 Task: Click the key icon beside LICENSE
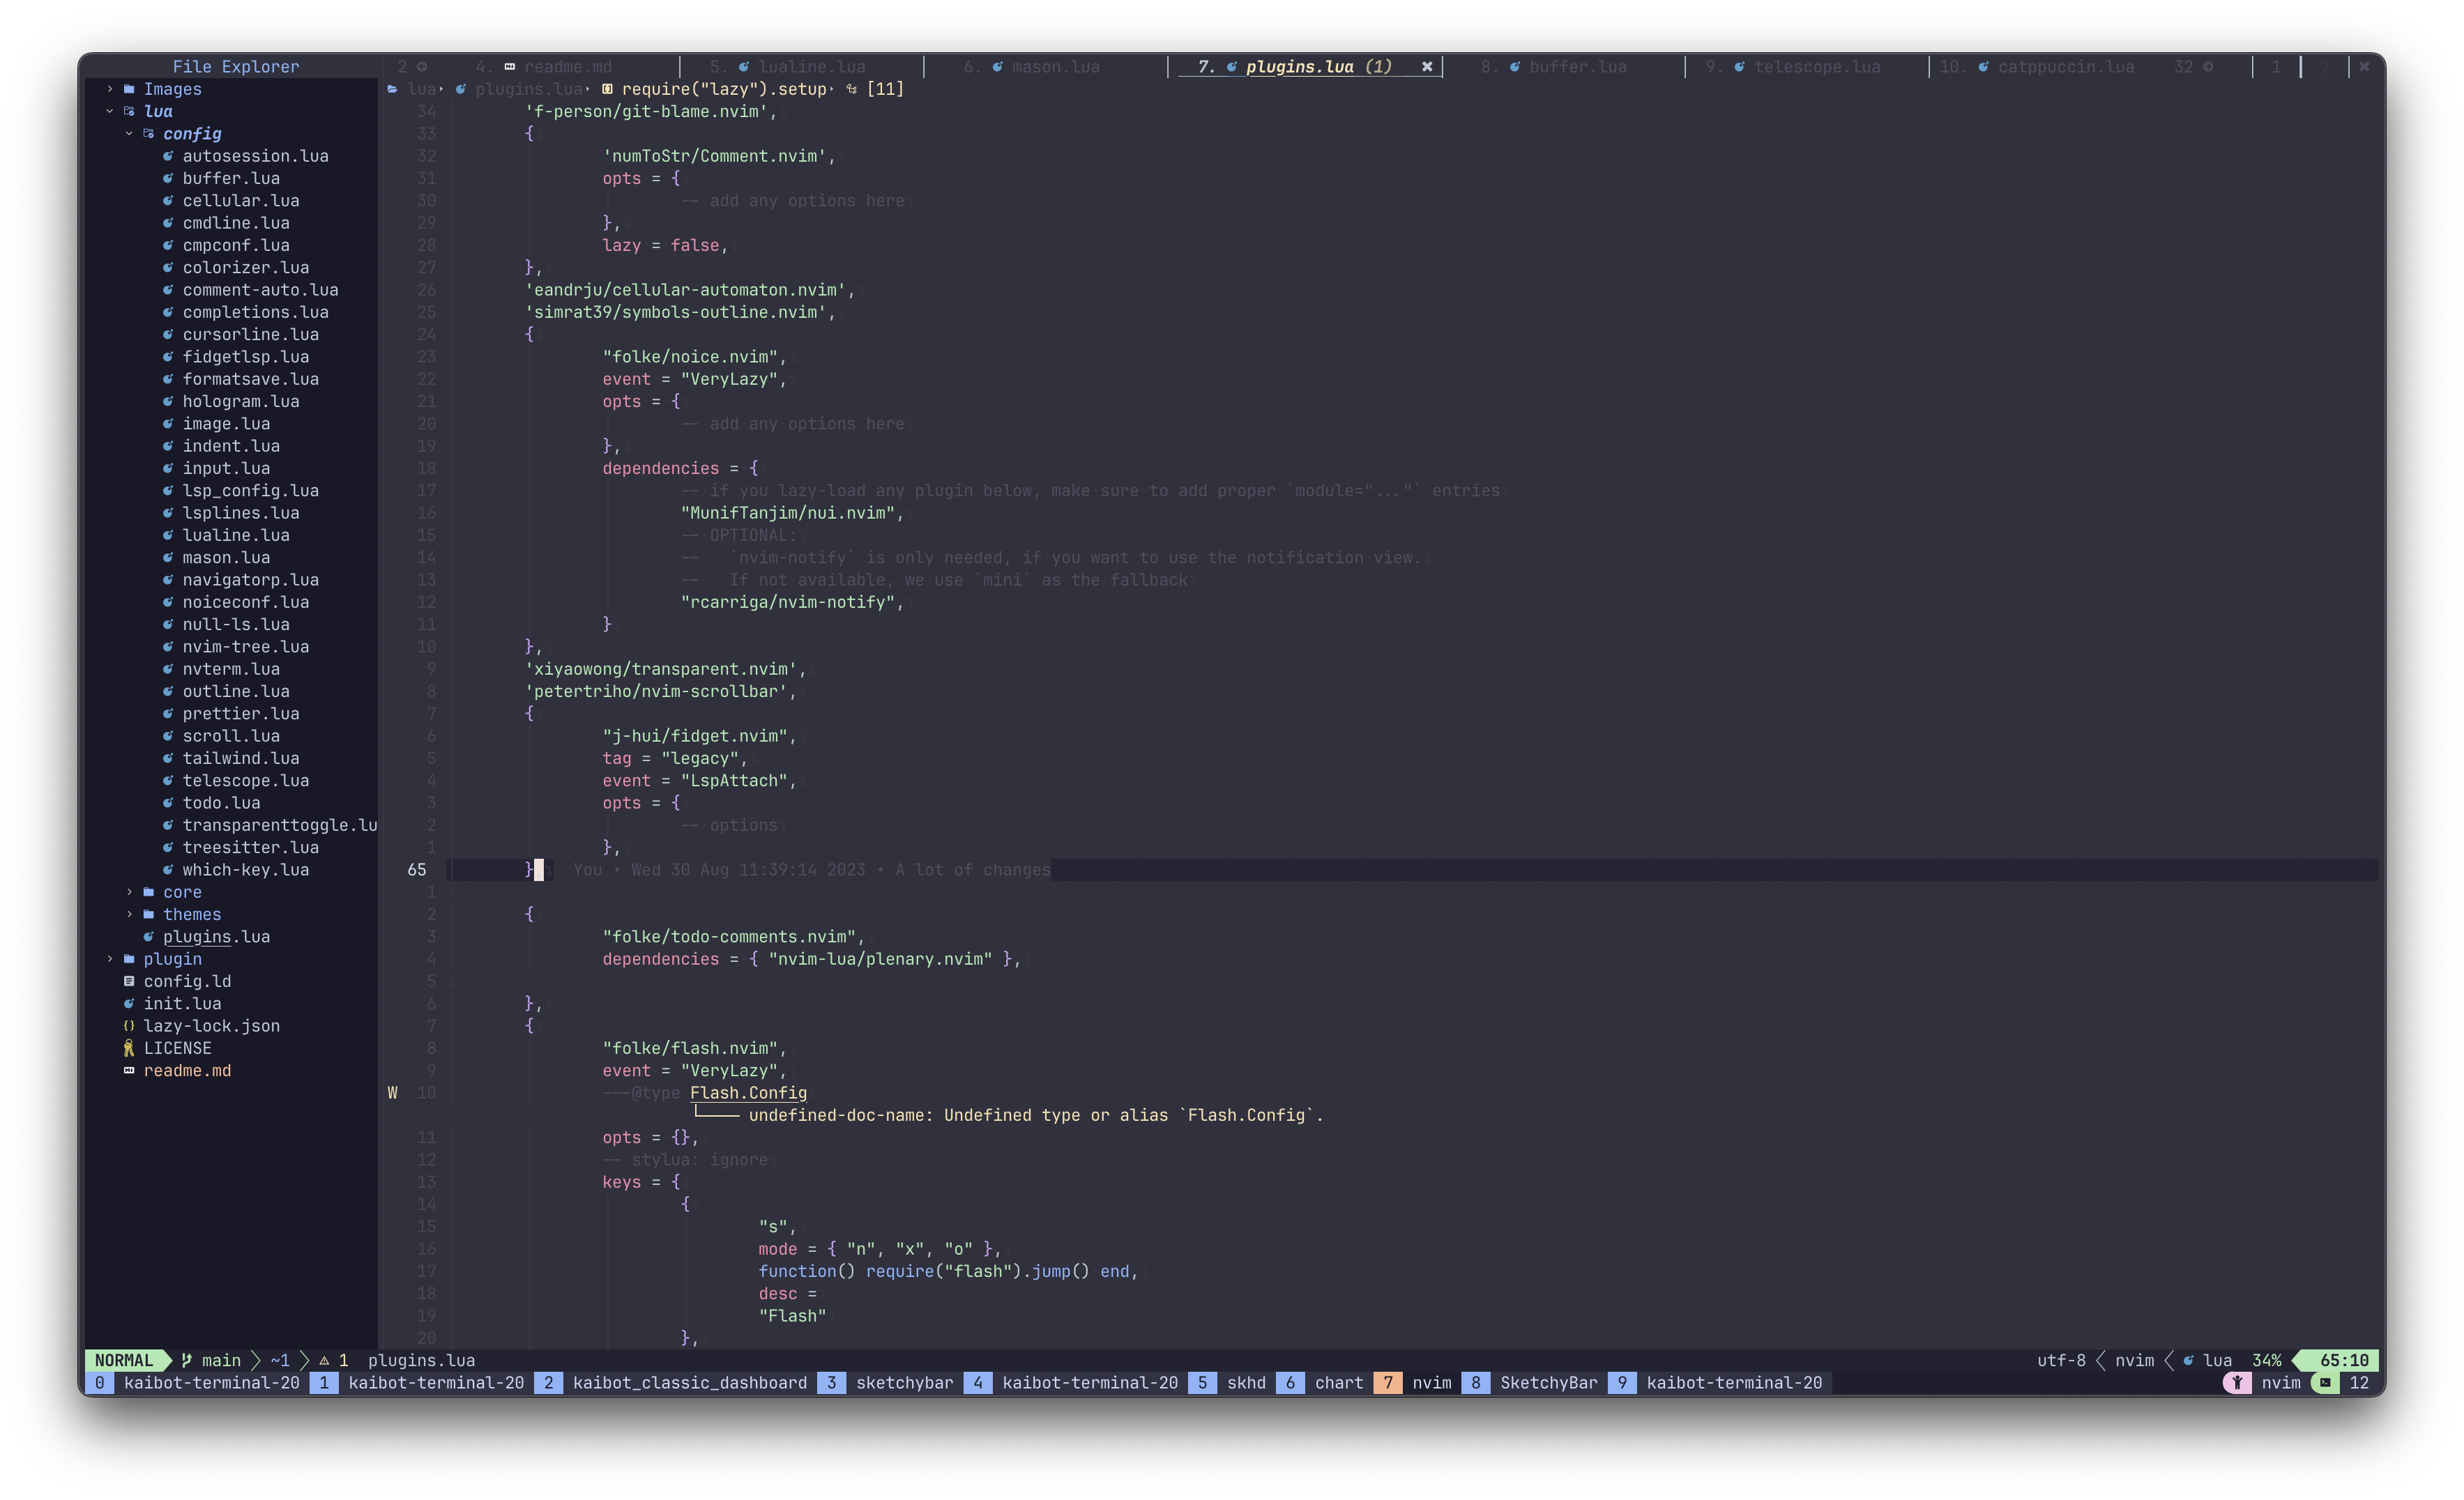click(128, 1048)
